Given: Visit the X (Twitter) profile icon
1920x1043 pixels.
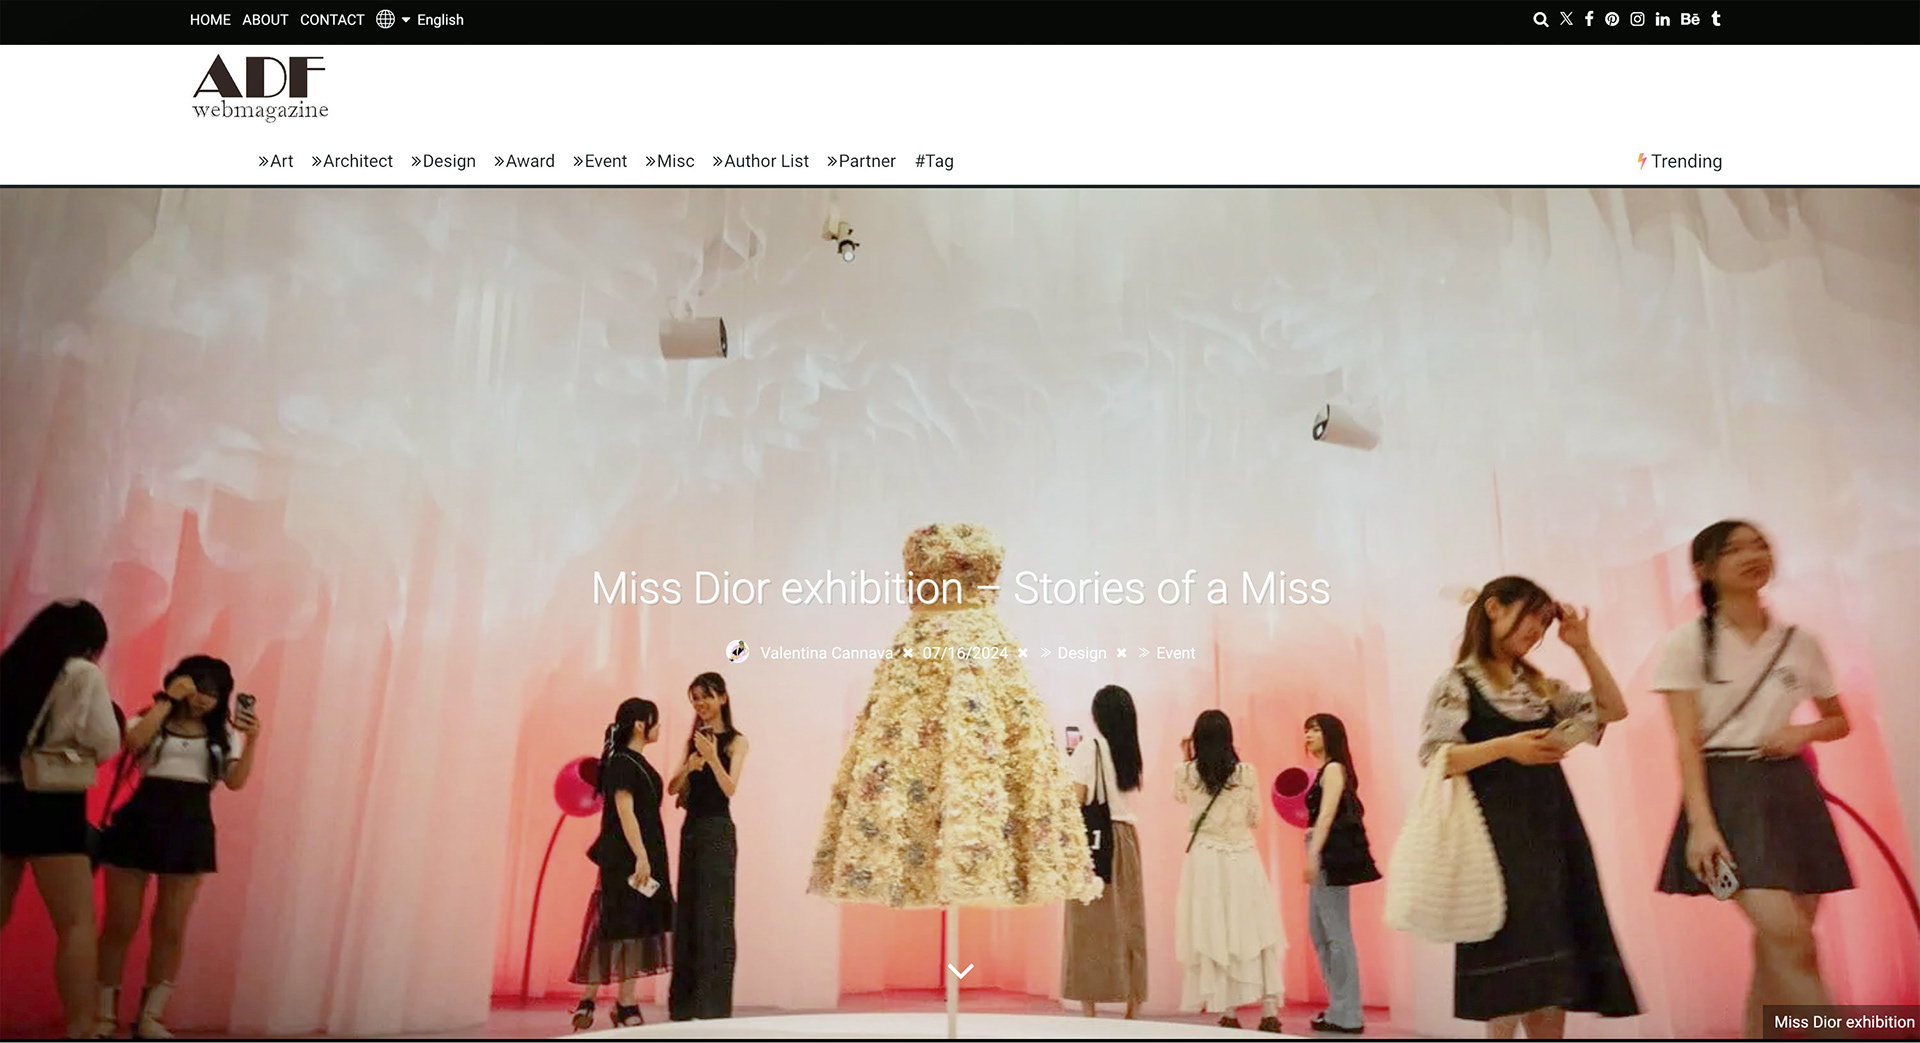Looking at the screenshot, I should coord(1566,19).
